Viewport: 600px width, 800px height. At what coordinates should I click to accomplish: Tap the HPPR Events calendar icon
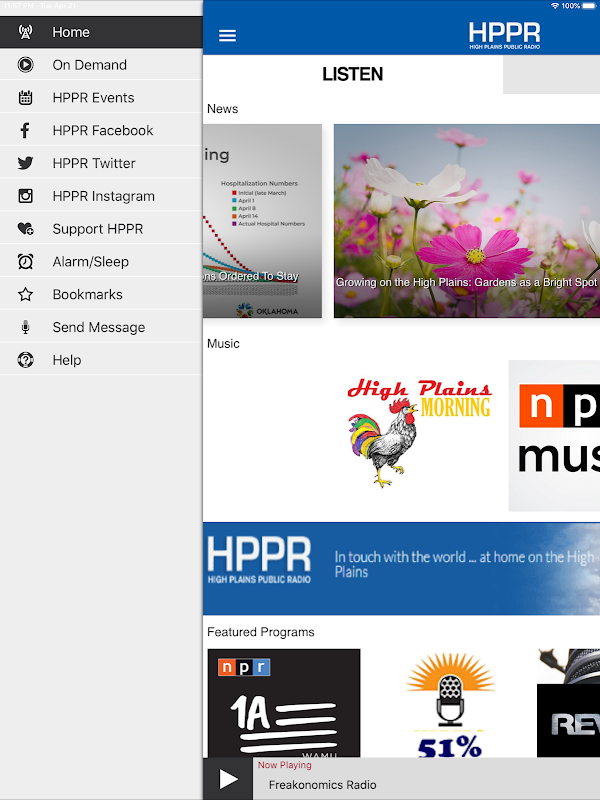(x=26, y=97)
